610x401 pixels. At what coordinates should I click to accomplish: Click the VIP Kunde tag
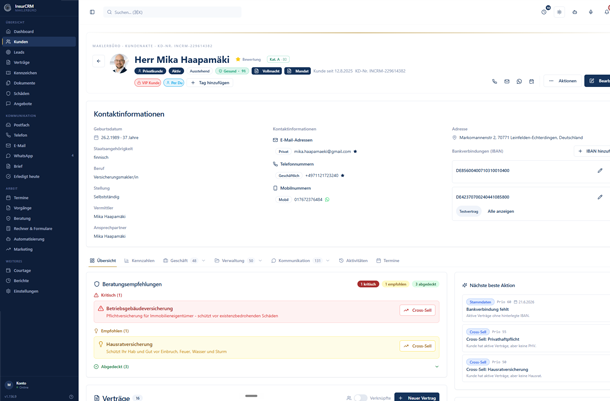pyautogui.click(x=148, y=82)
